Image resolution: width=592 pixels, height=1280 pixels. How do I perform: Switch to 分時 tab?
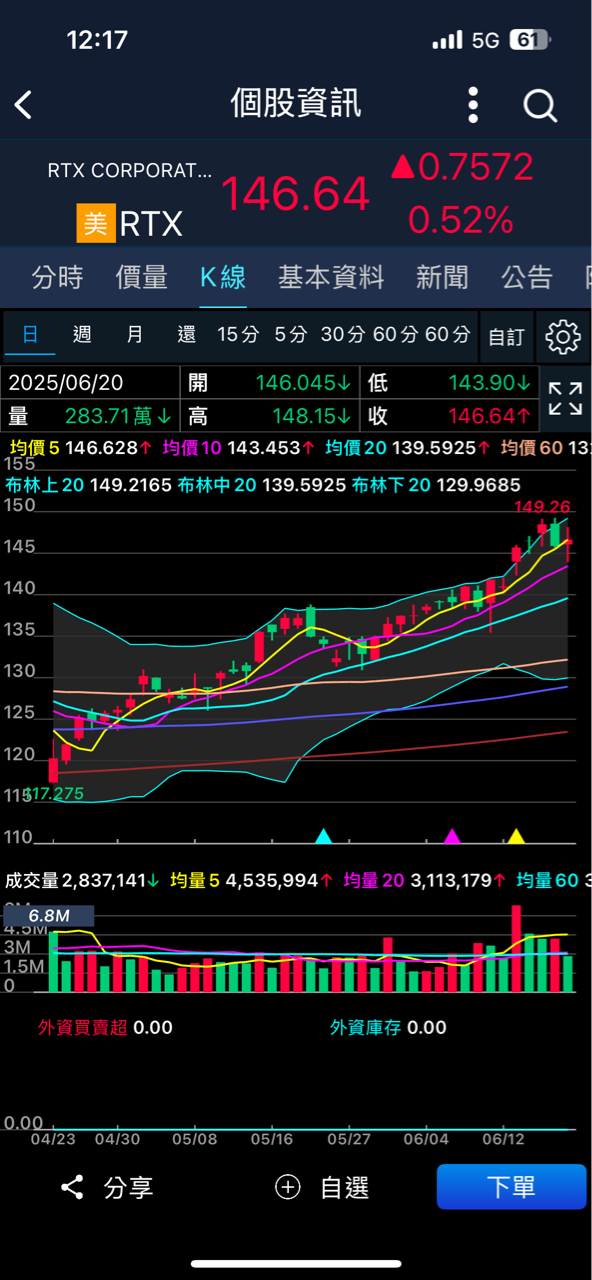coord(57,277)
